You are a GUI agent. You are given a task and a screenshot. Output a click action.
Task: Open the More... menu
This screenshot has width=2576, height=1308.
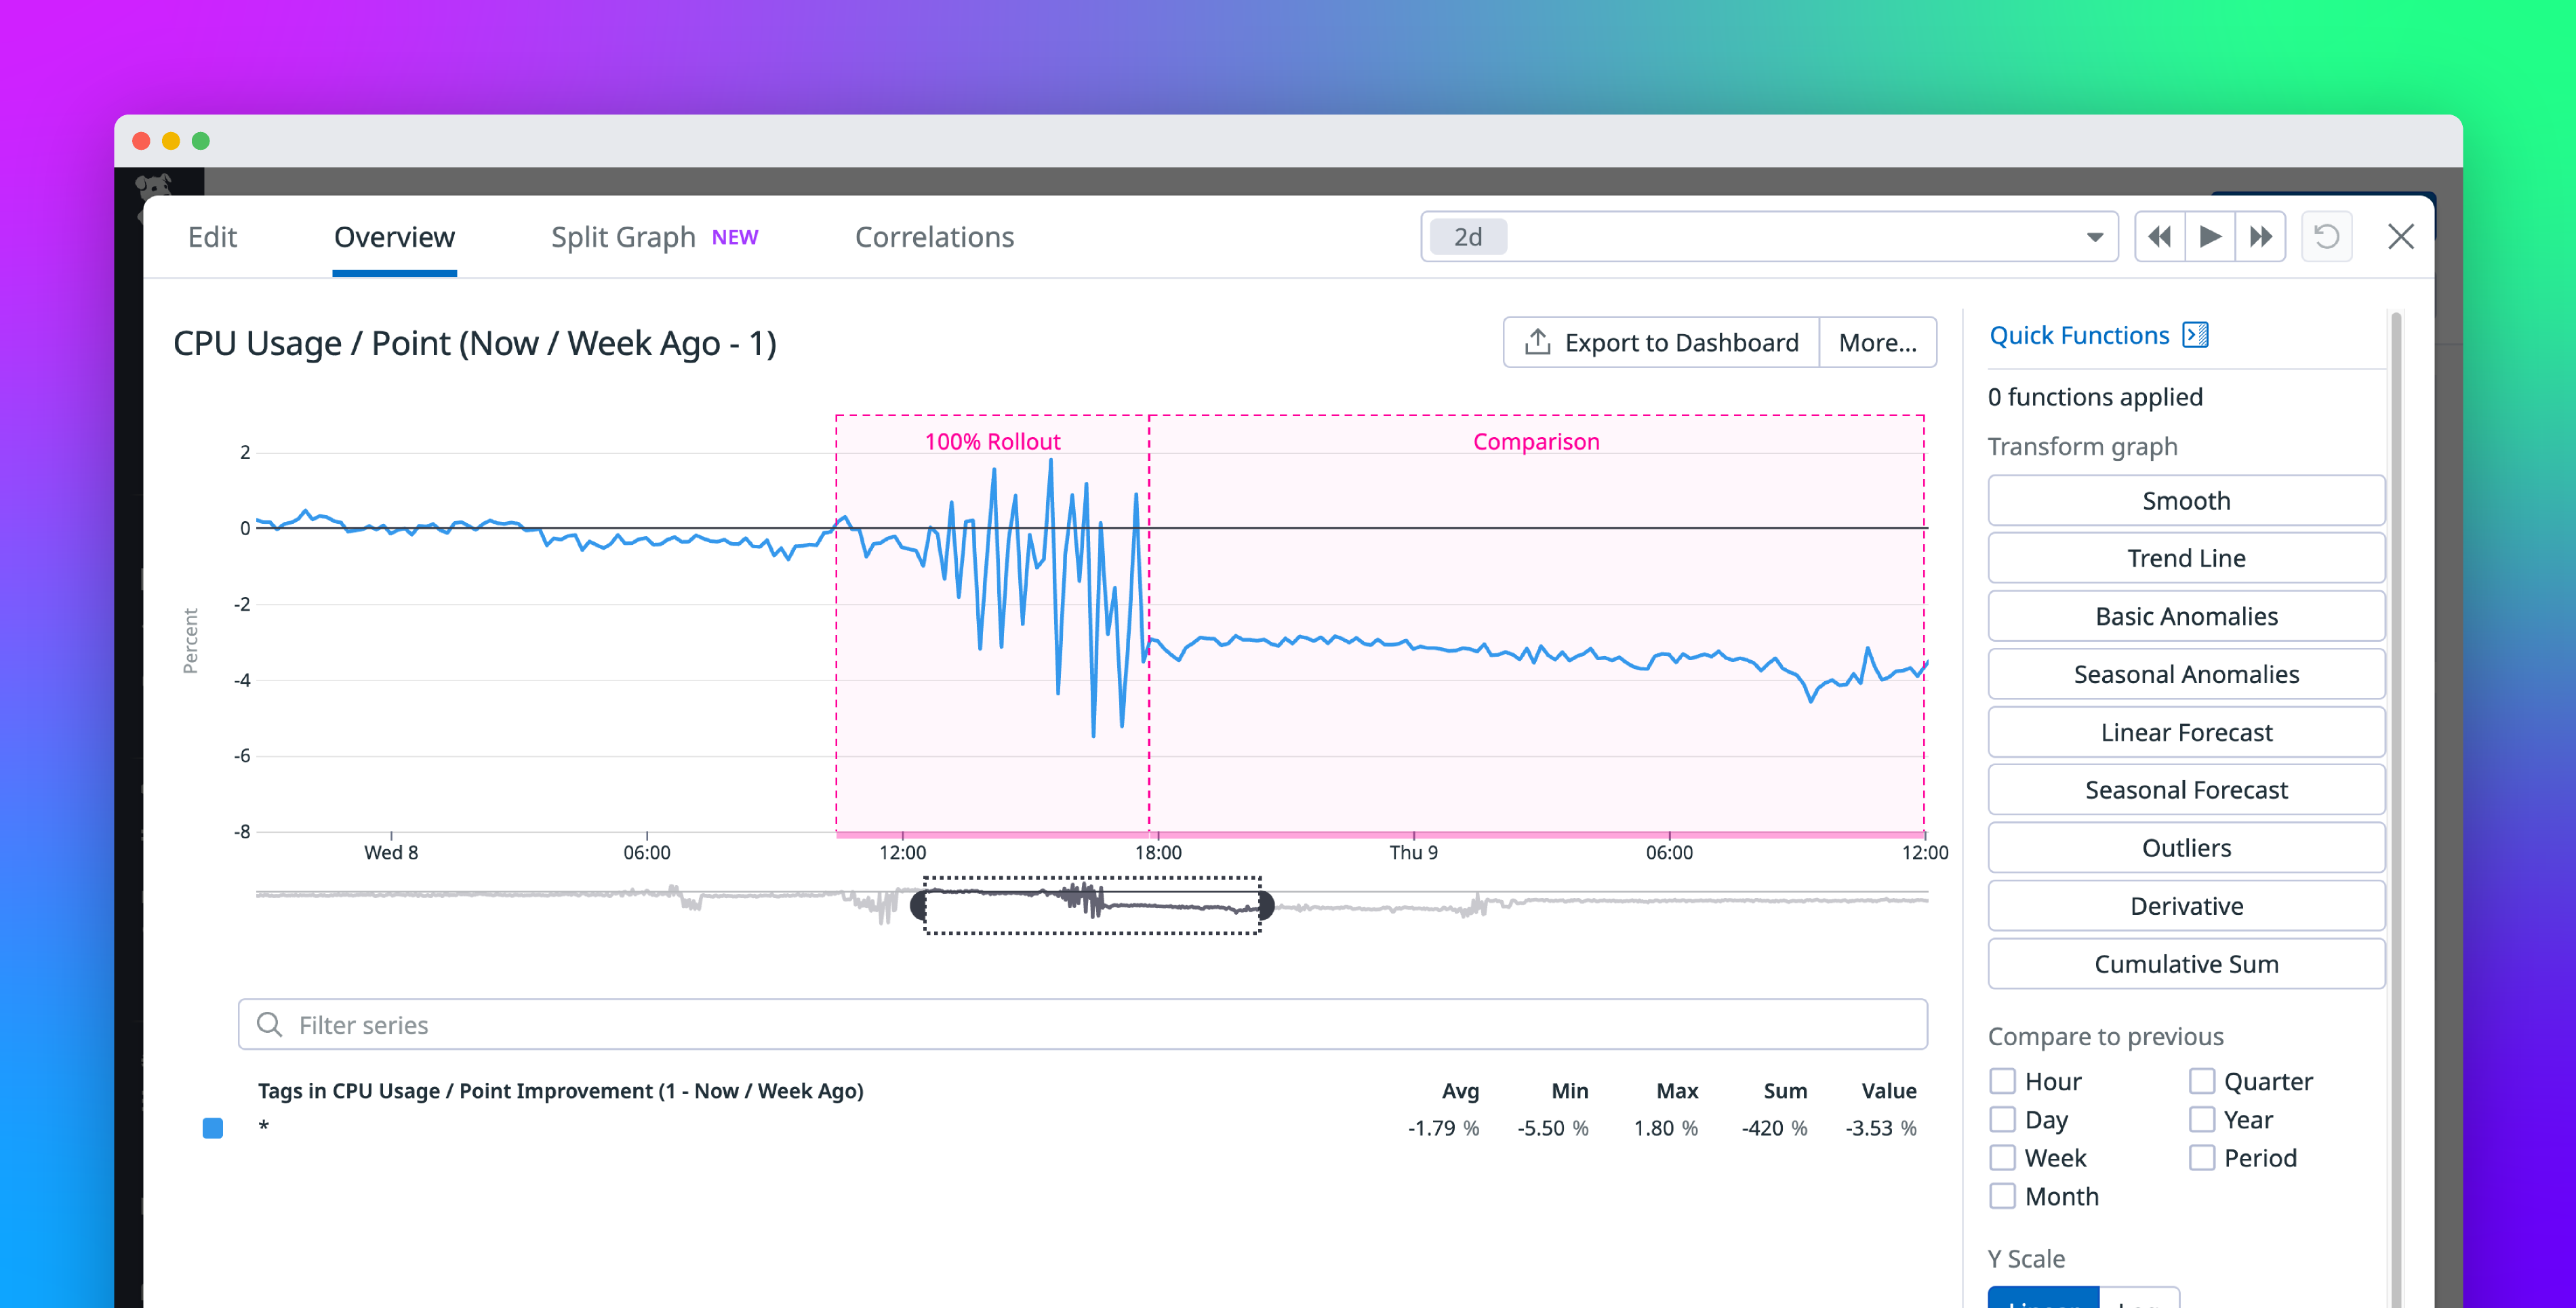point(1878,341)
